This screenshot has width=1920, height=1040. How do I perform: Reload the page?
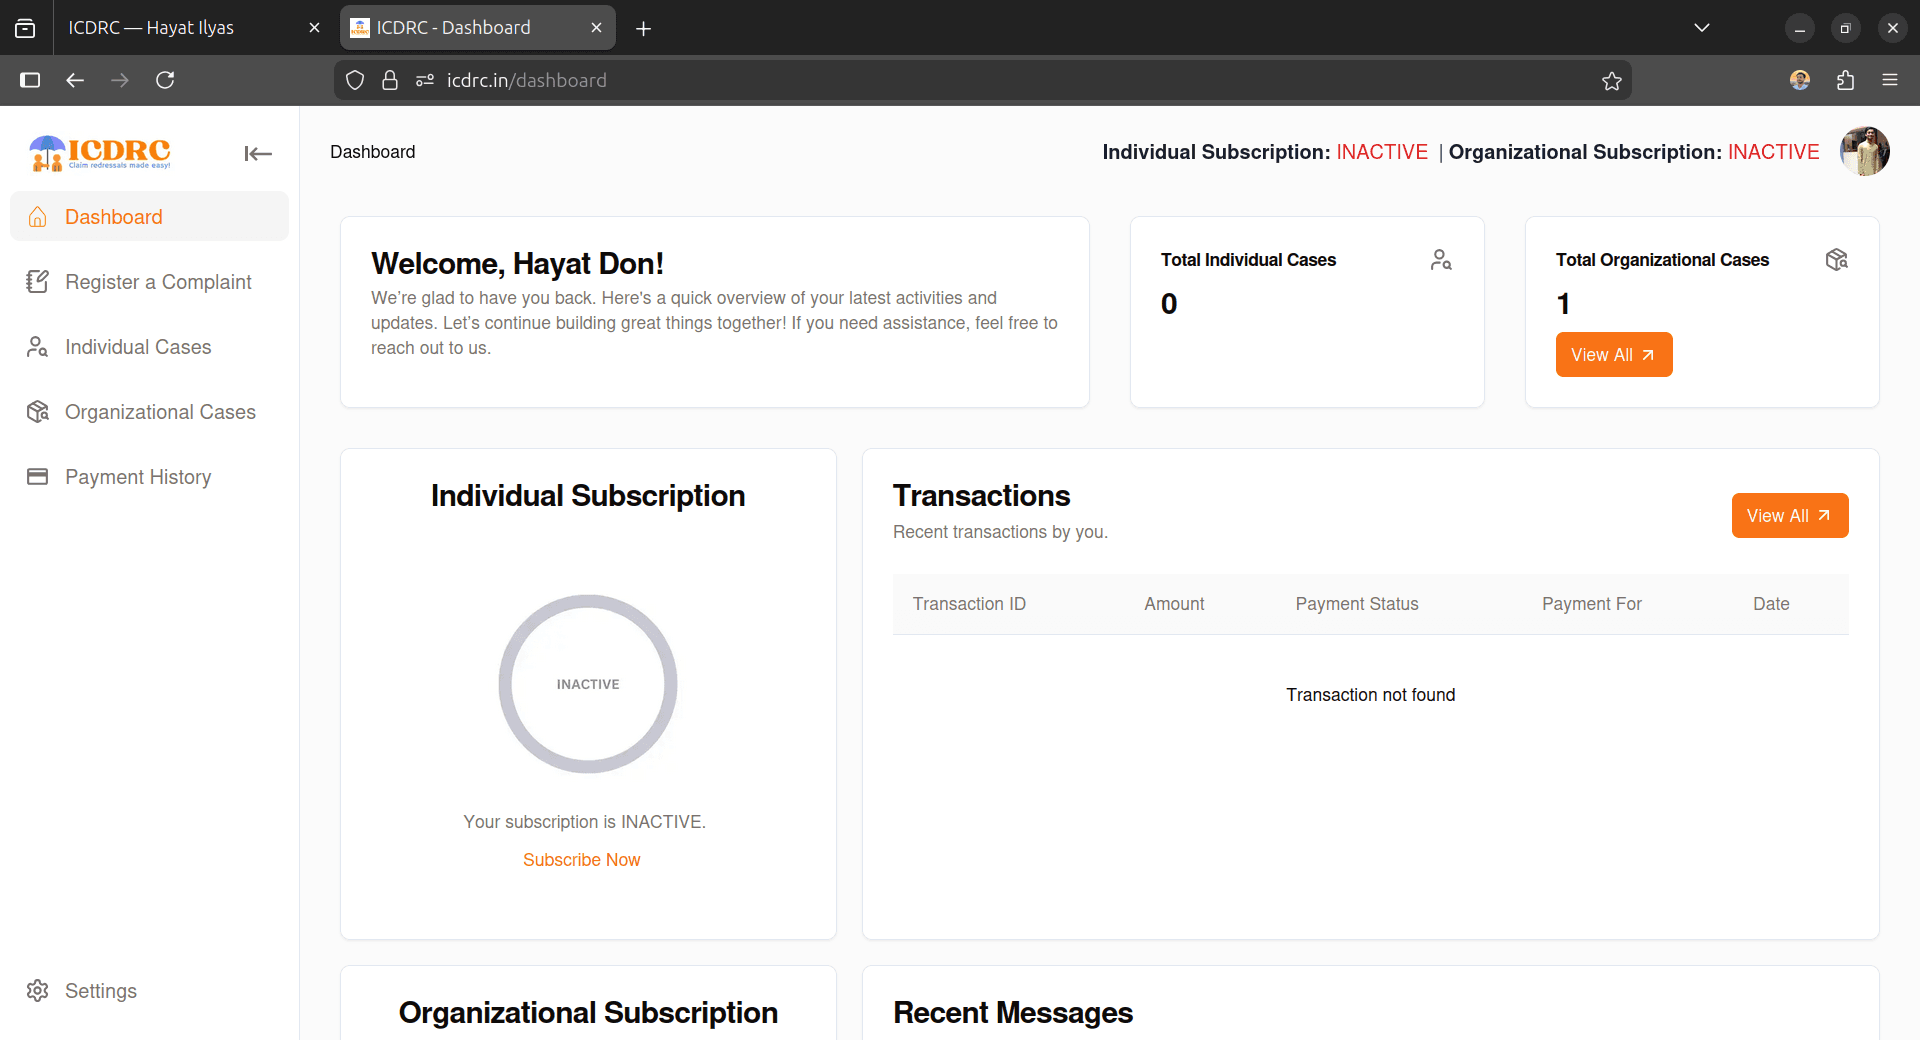pyautogui.click(x=166, y=80)
